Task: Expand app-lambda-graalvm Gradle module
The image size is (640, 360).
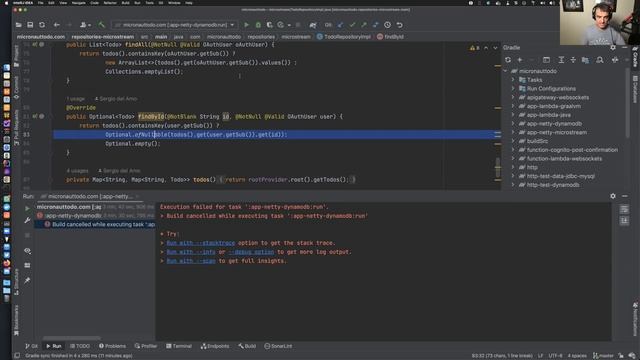Action: click(x=513, y=106)
